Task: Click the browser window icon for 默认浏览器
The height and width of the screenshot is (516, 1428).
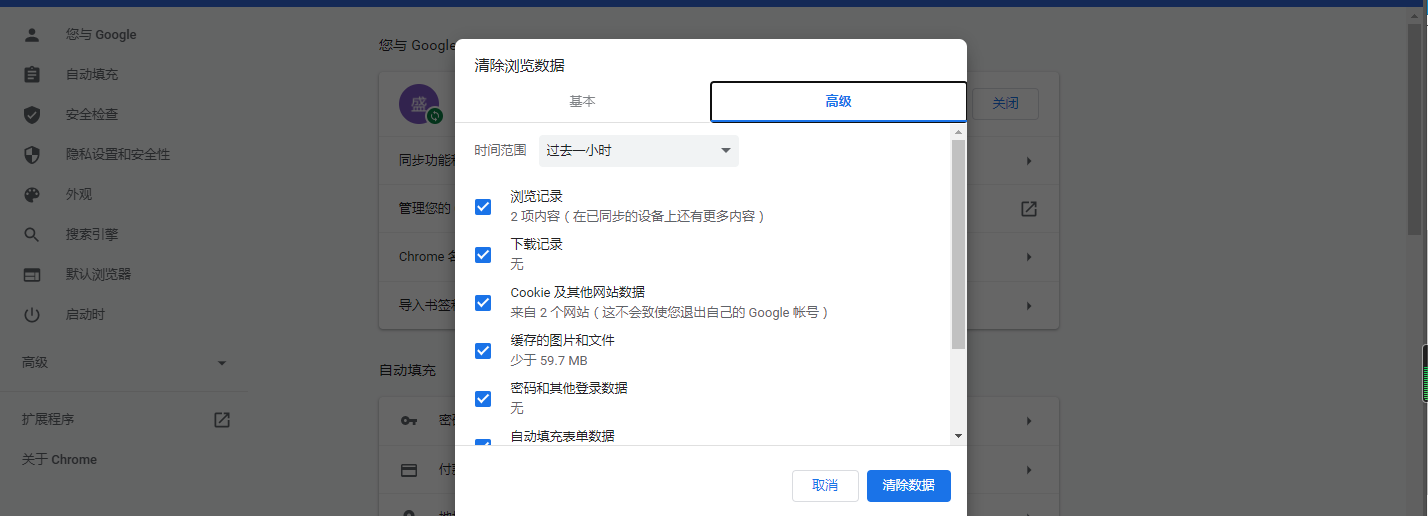Action: (x=32, y=275)
